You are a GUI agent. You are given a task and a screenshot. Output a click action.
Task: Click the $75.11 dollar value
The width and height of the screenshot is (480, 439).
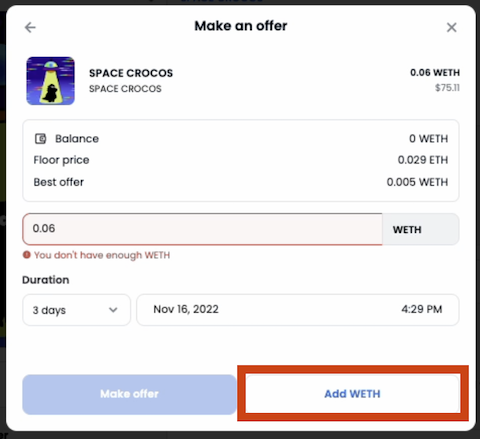[447, 88]
